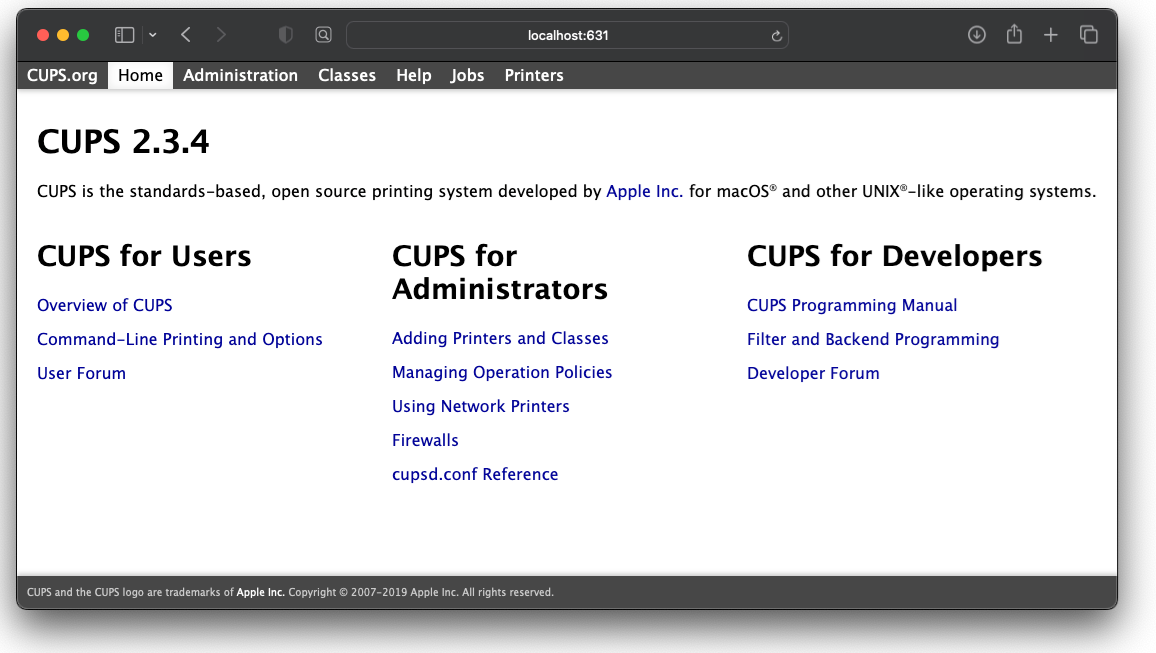The image size is (1156, 653).
Task: Click the localhost:631 address bar
Action: [x=567, y=35]
